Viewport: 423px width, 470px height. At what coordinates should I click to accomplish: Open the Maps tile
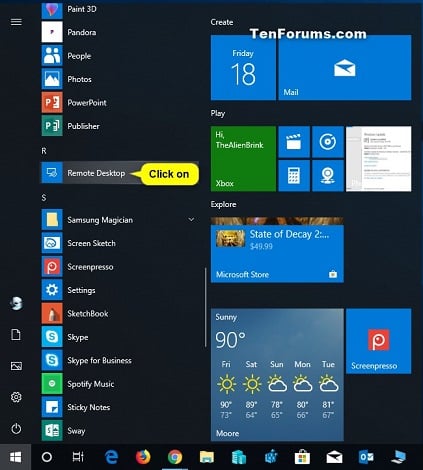tap(328, 175)
